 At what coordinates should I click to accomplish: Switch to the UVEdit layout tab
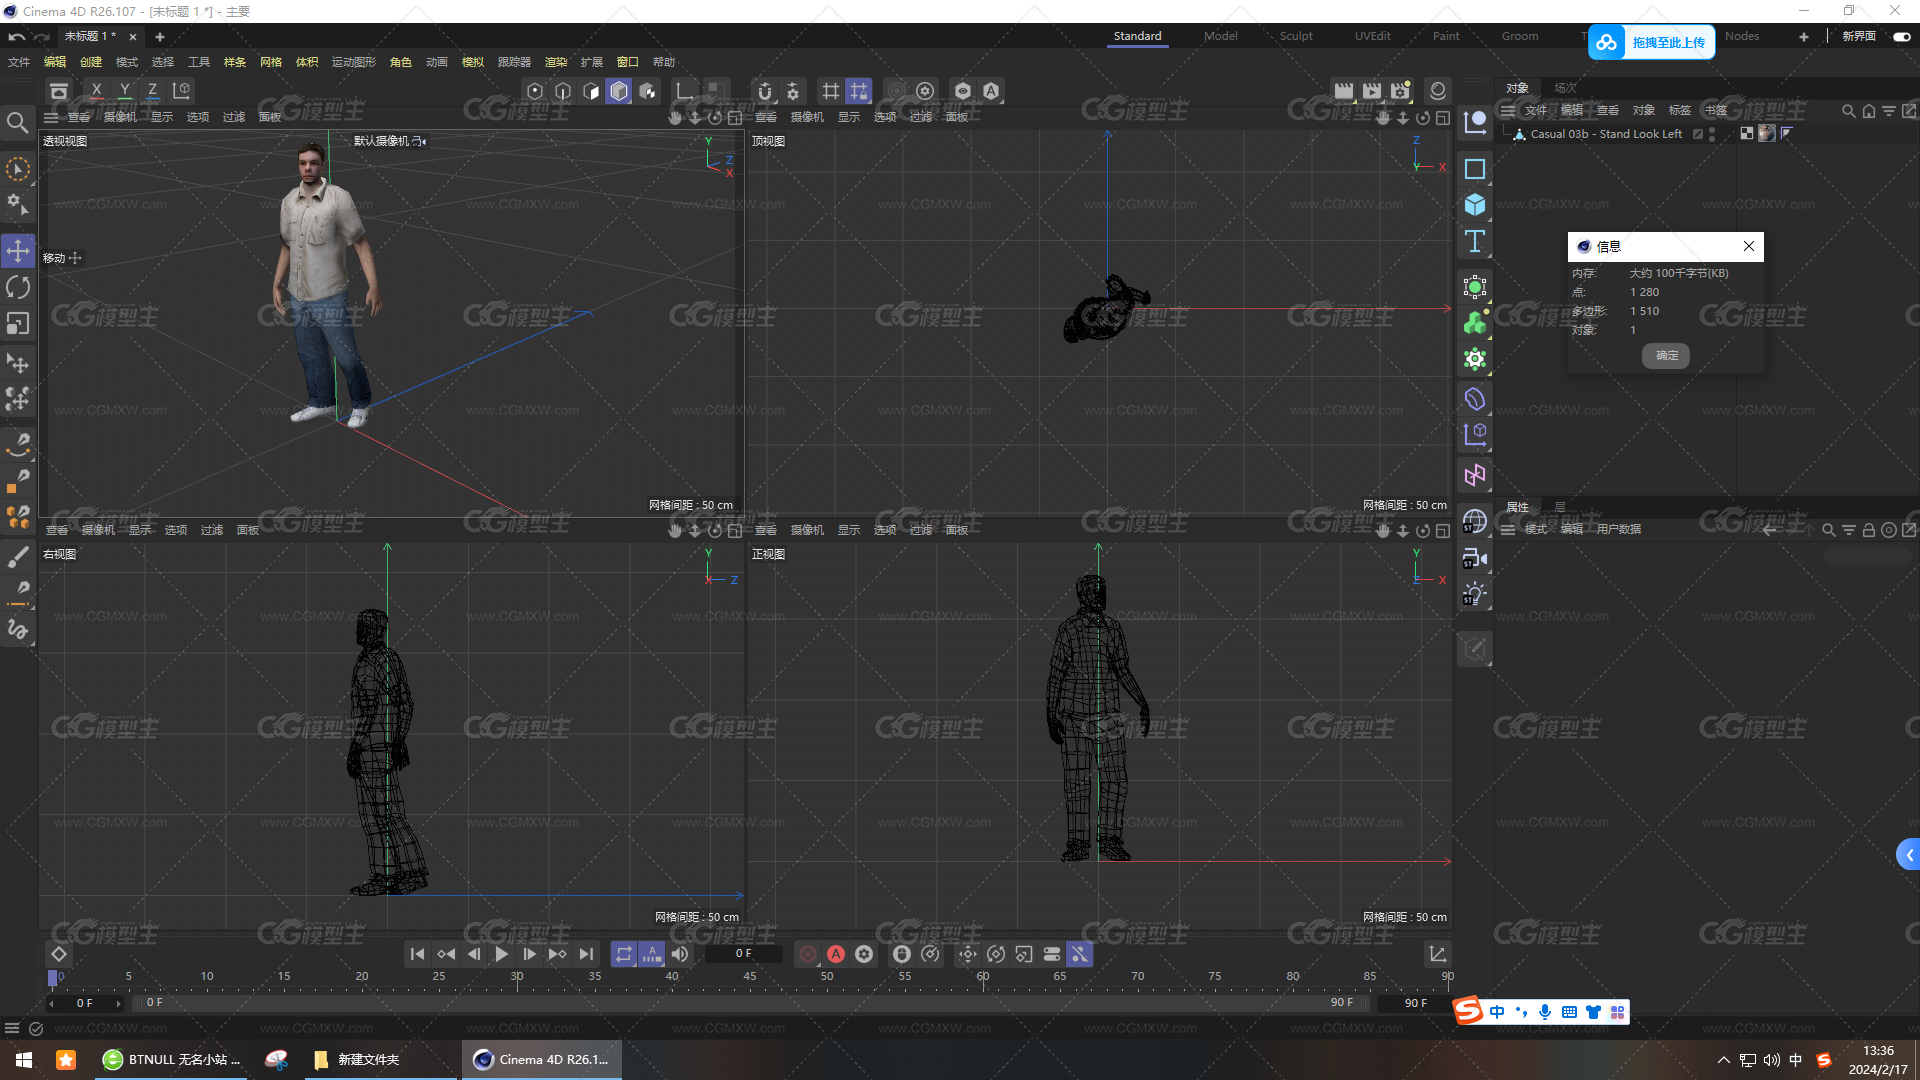click(1373, 36)
